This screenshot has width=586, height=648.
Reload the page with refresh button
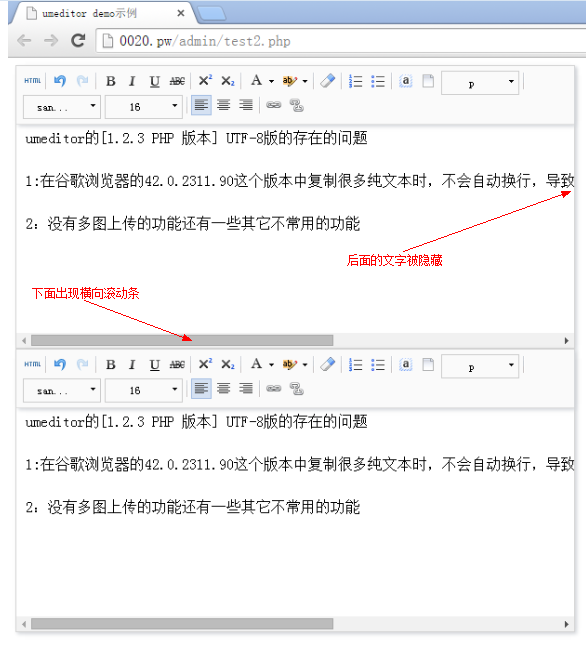[78, 40]
